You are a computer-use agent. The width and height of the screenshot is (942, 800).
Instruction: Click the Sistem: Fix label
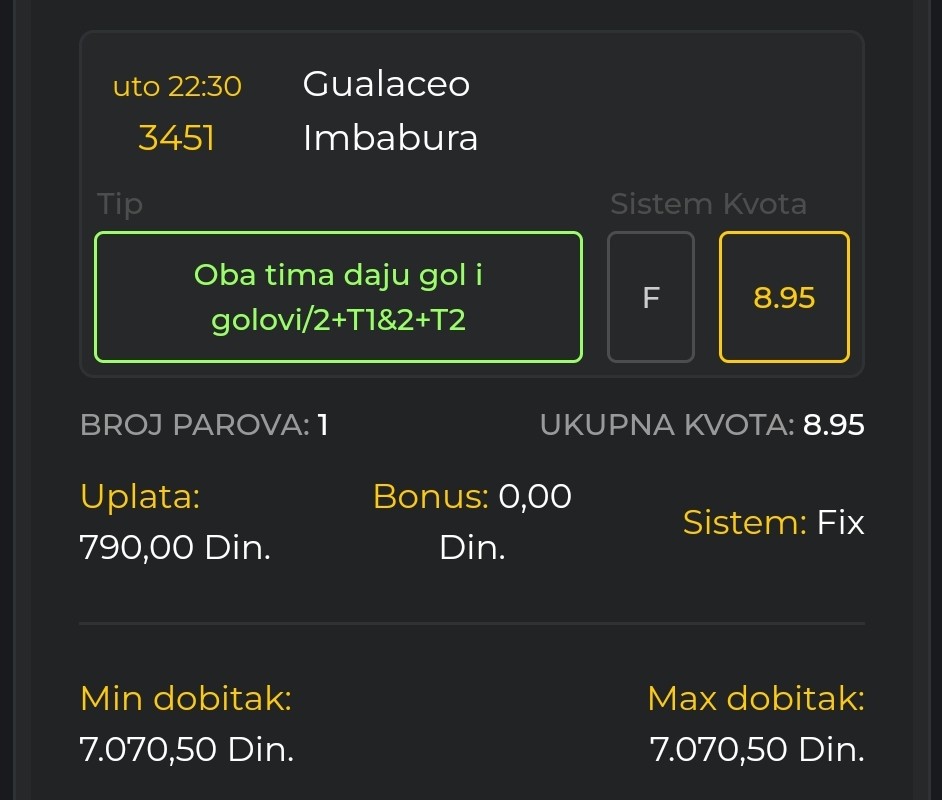point(773,522)
